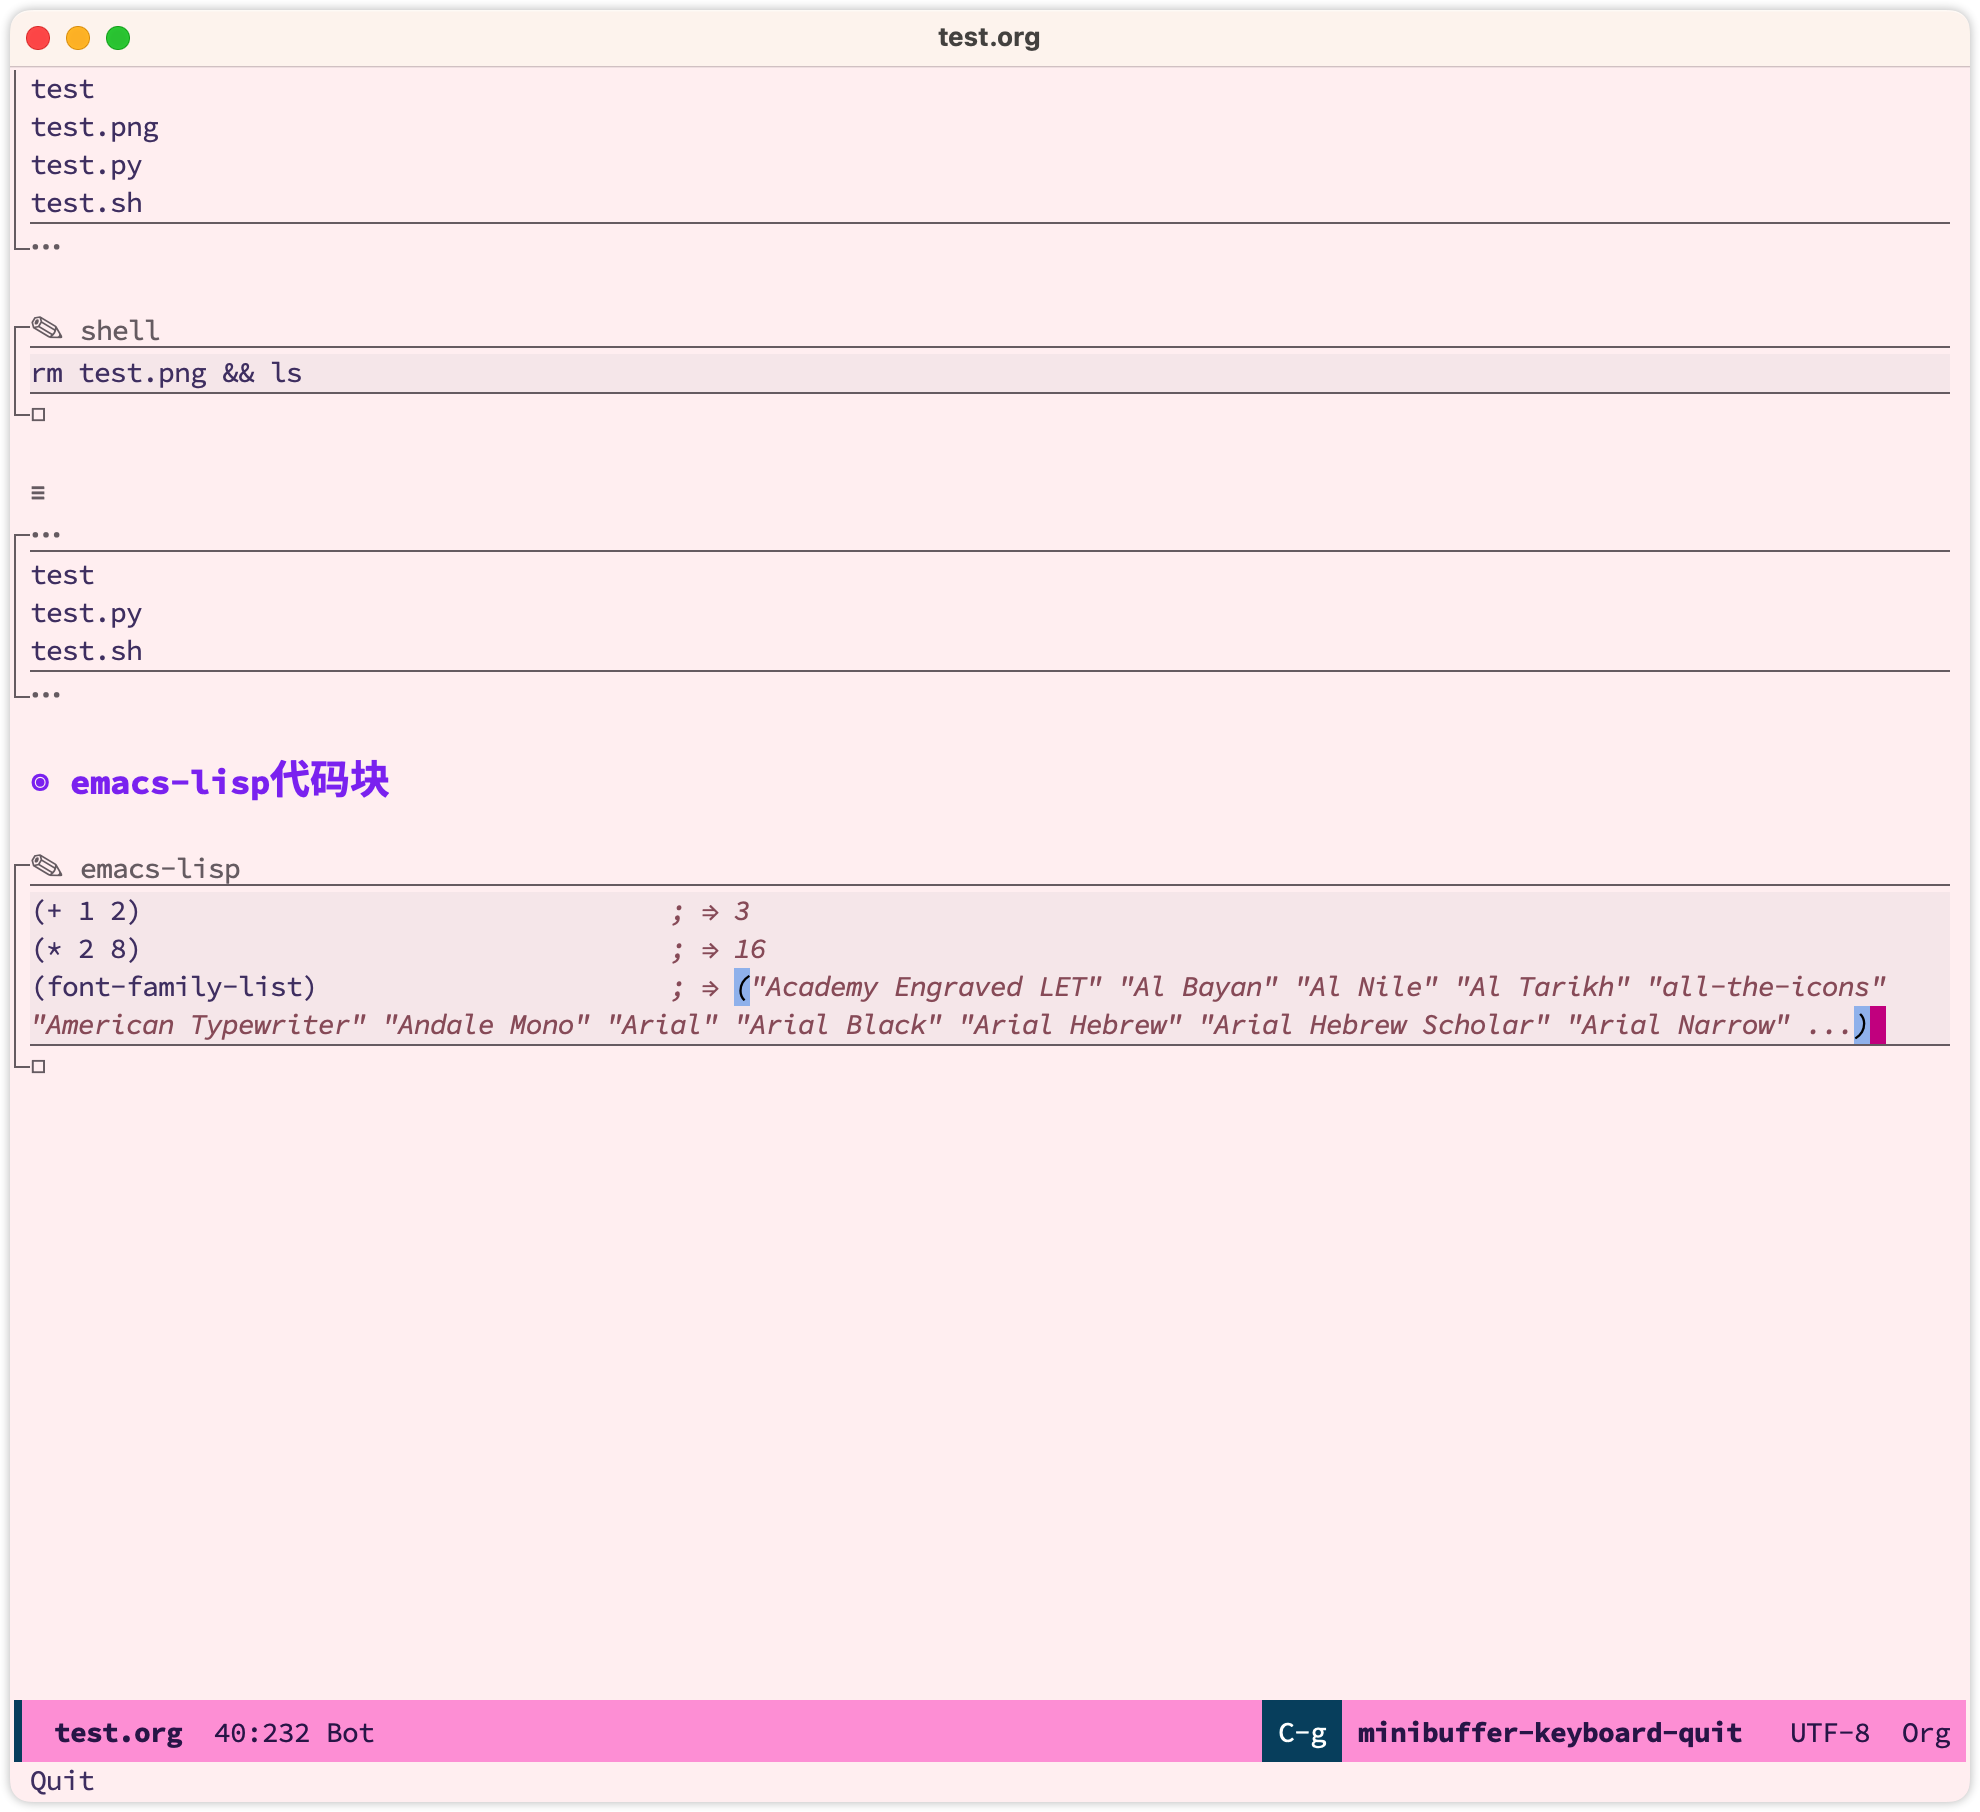Click the emacs-lisp language label beside the pencil
Viewport: 1980px width, 1812px height.
pyautogui.click(x=160, y=868)
